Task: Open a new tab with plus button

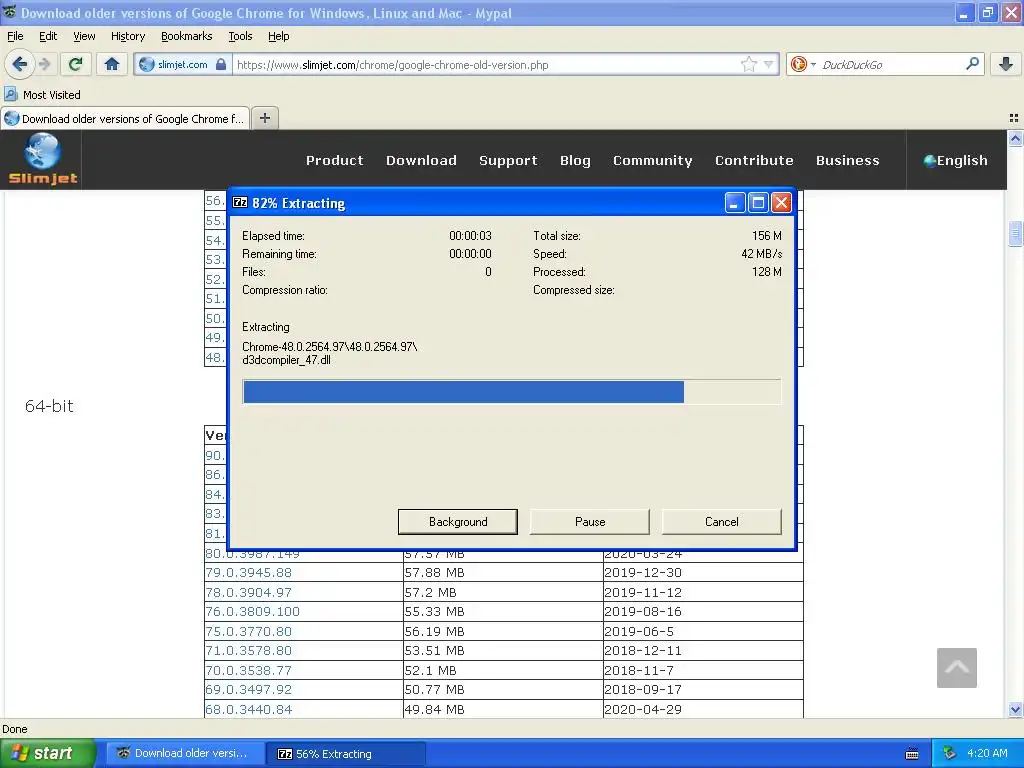Action: tap(264, 118)
